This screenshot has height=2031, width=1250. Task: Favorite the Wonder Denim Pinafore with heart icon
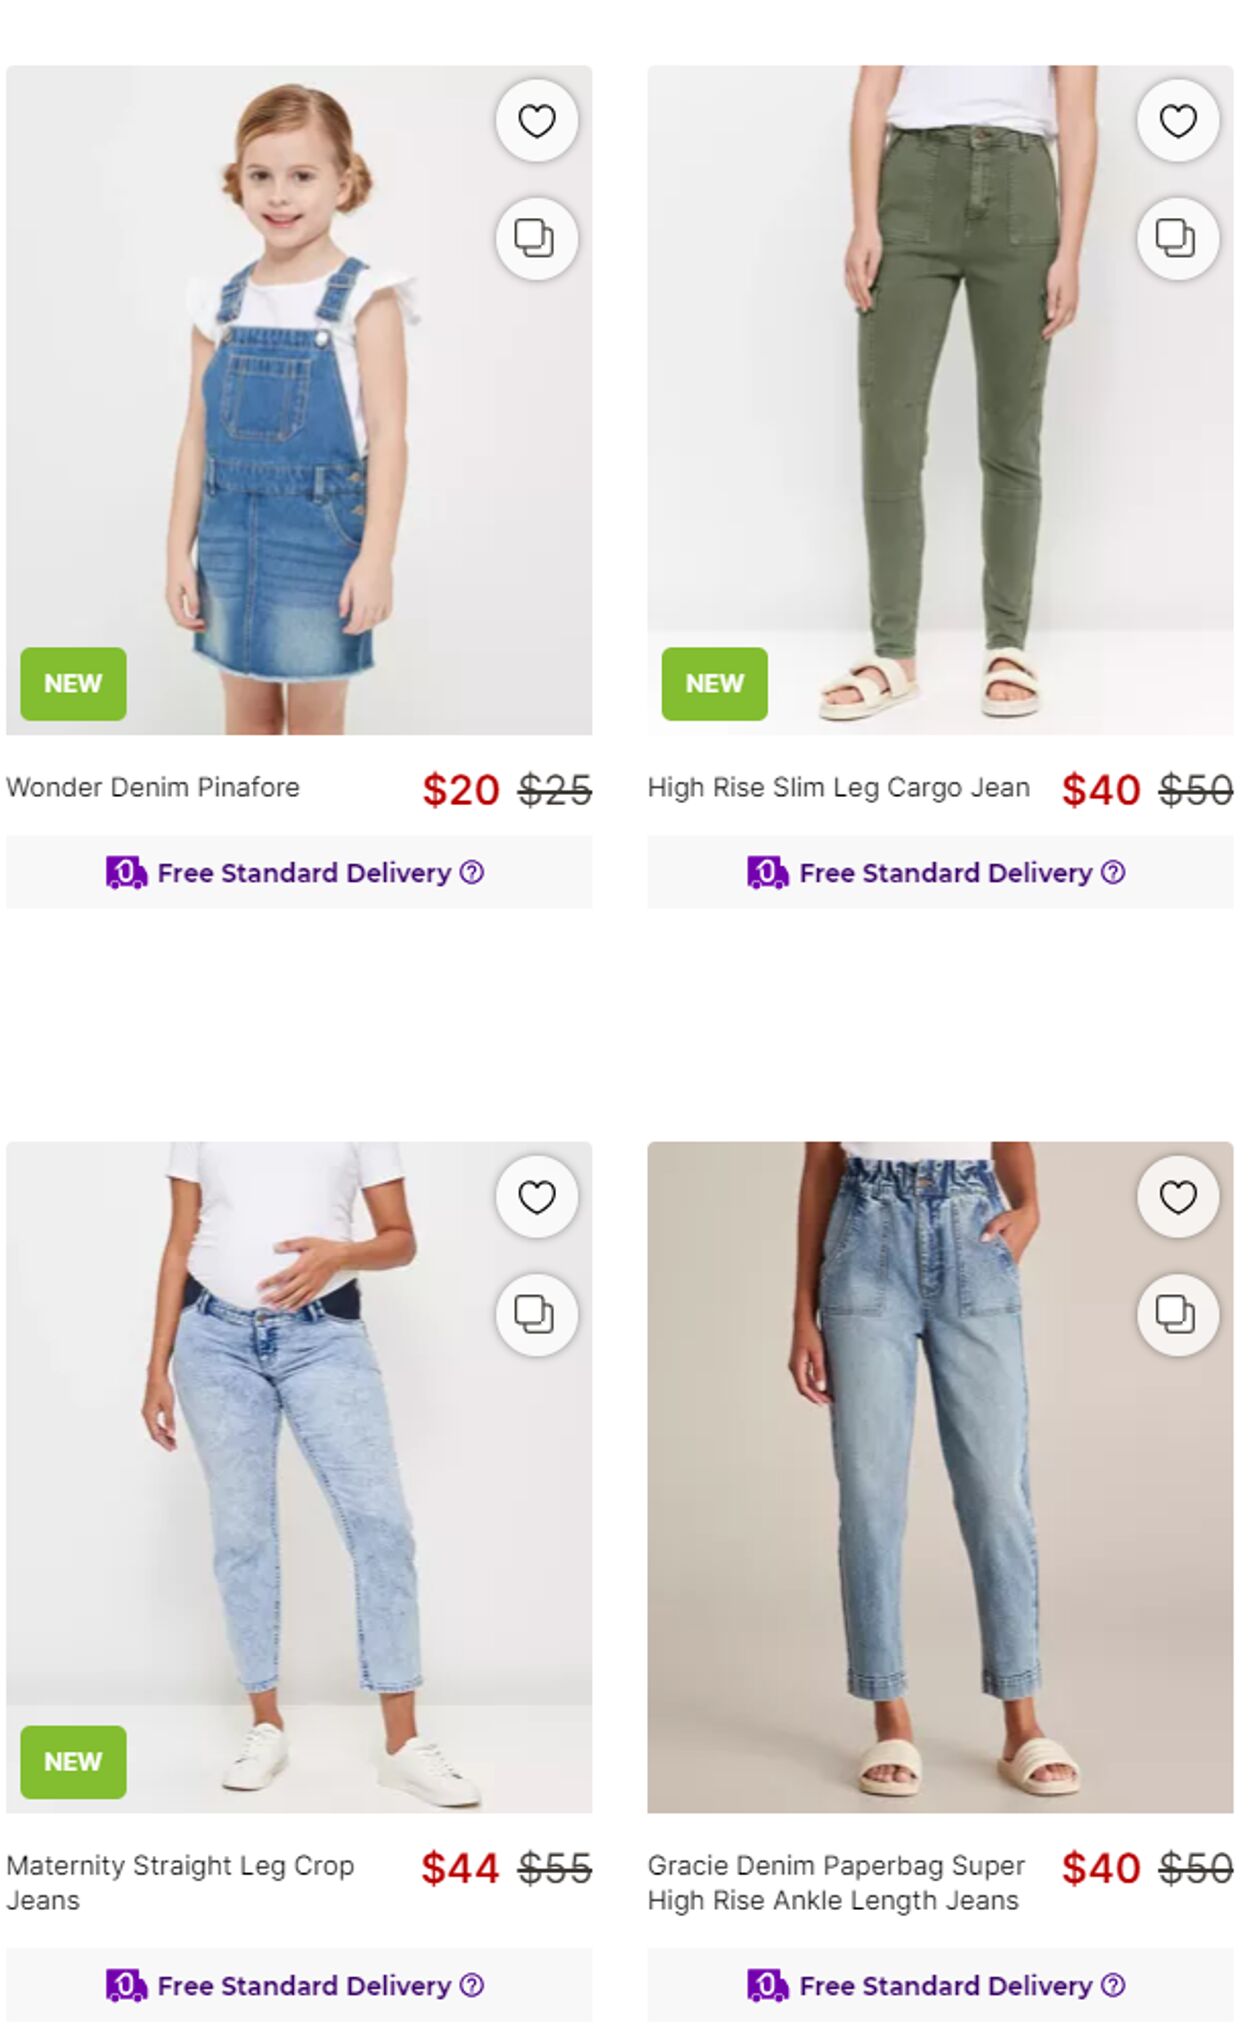pos(536,121)
